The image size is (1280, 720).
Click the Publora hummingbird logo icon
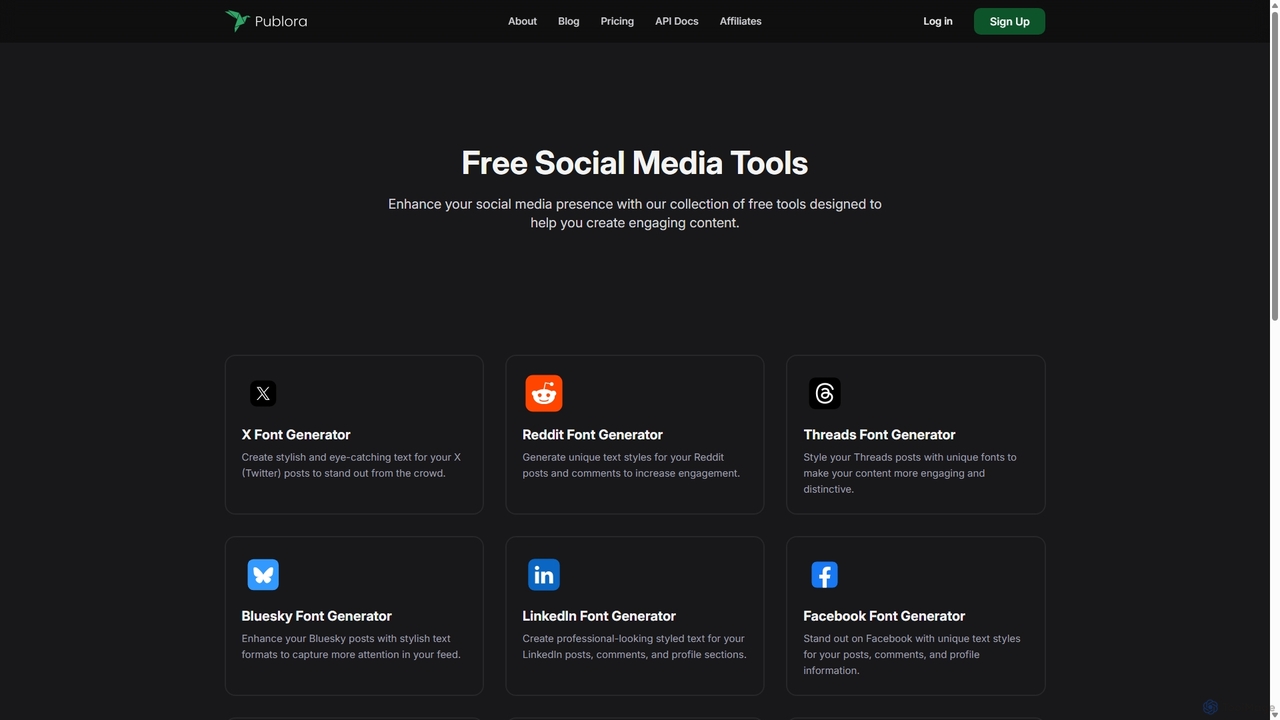click(237, 21)
